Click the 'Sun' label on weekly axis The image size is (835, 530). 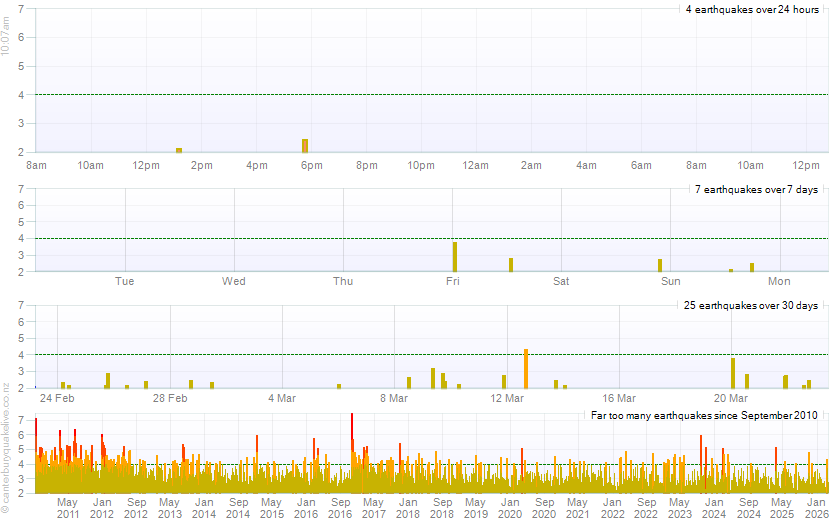click(670, 281)
